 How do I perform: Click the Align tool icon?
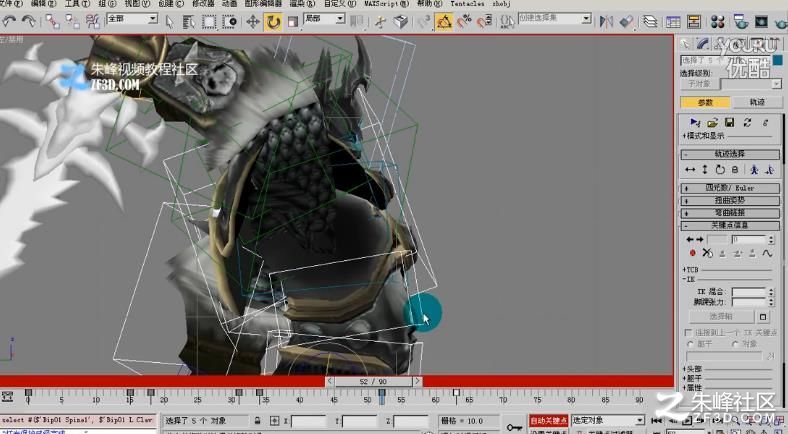tap(626, 22)
